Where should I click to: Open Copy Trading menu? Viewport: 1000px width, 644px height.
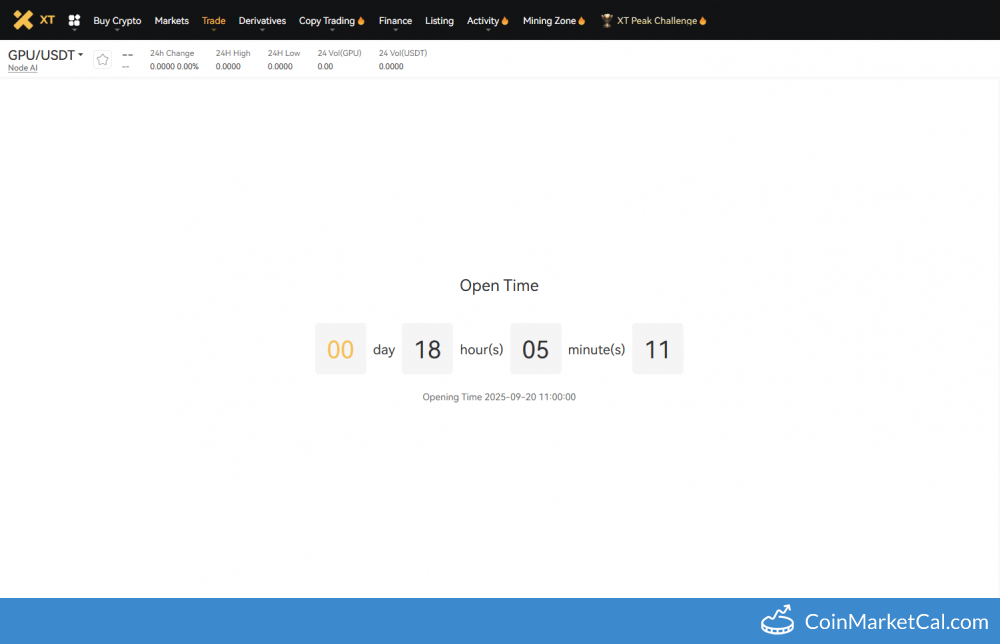pyautogui.click(x=327, y=20)
